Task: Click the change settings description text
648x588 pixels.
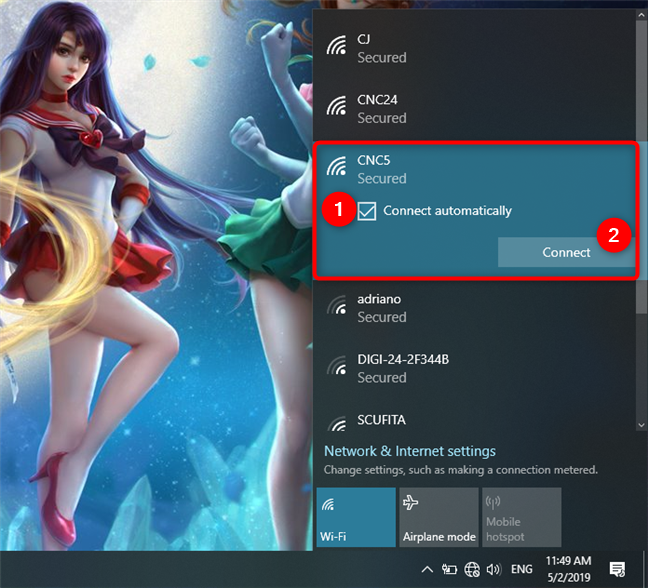Action: pos(461,470)
